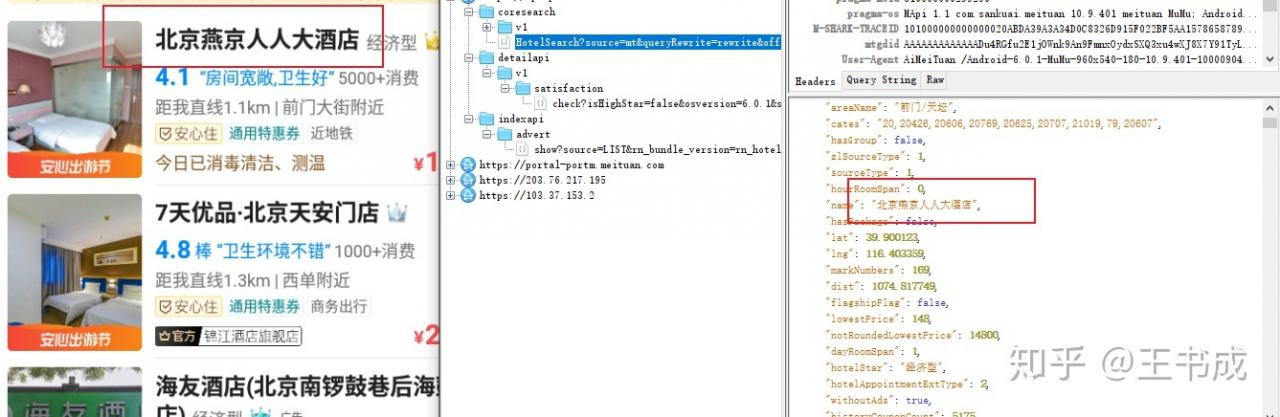
Task: Select the HotelSearch?source=mt request row
Action: coord(647,43)
